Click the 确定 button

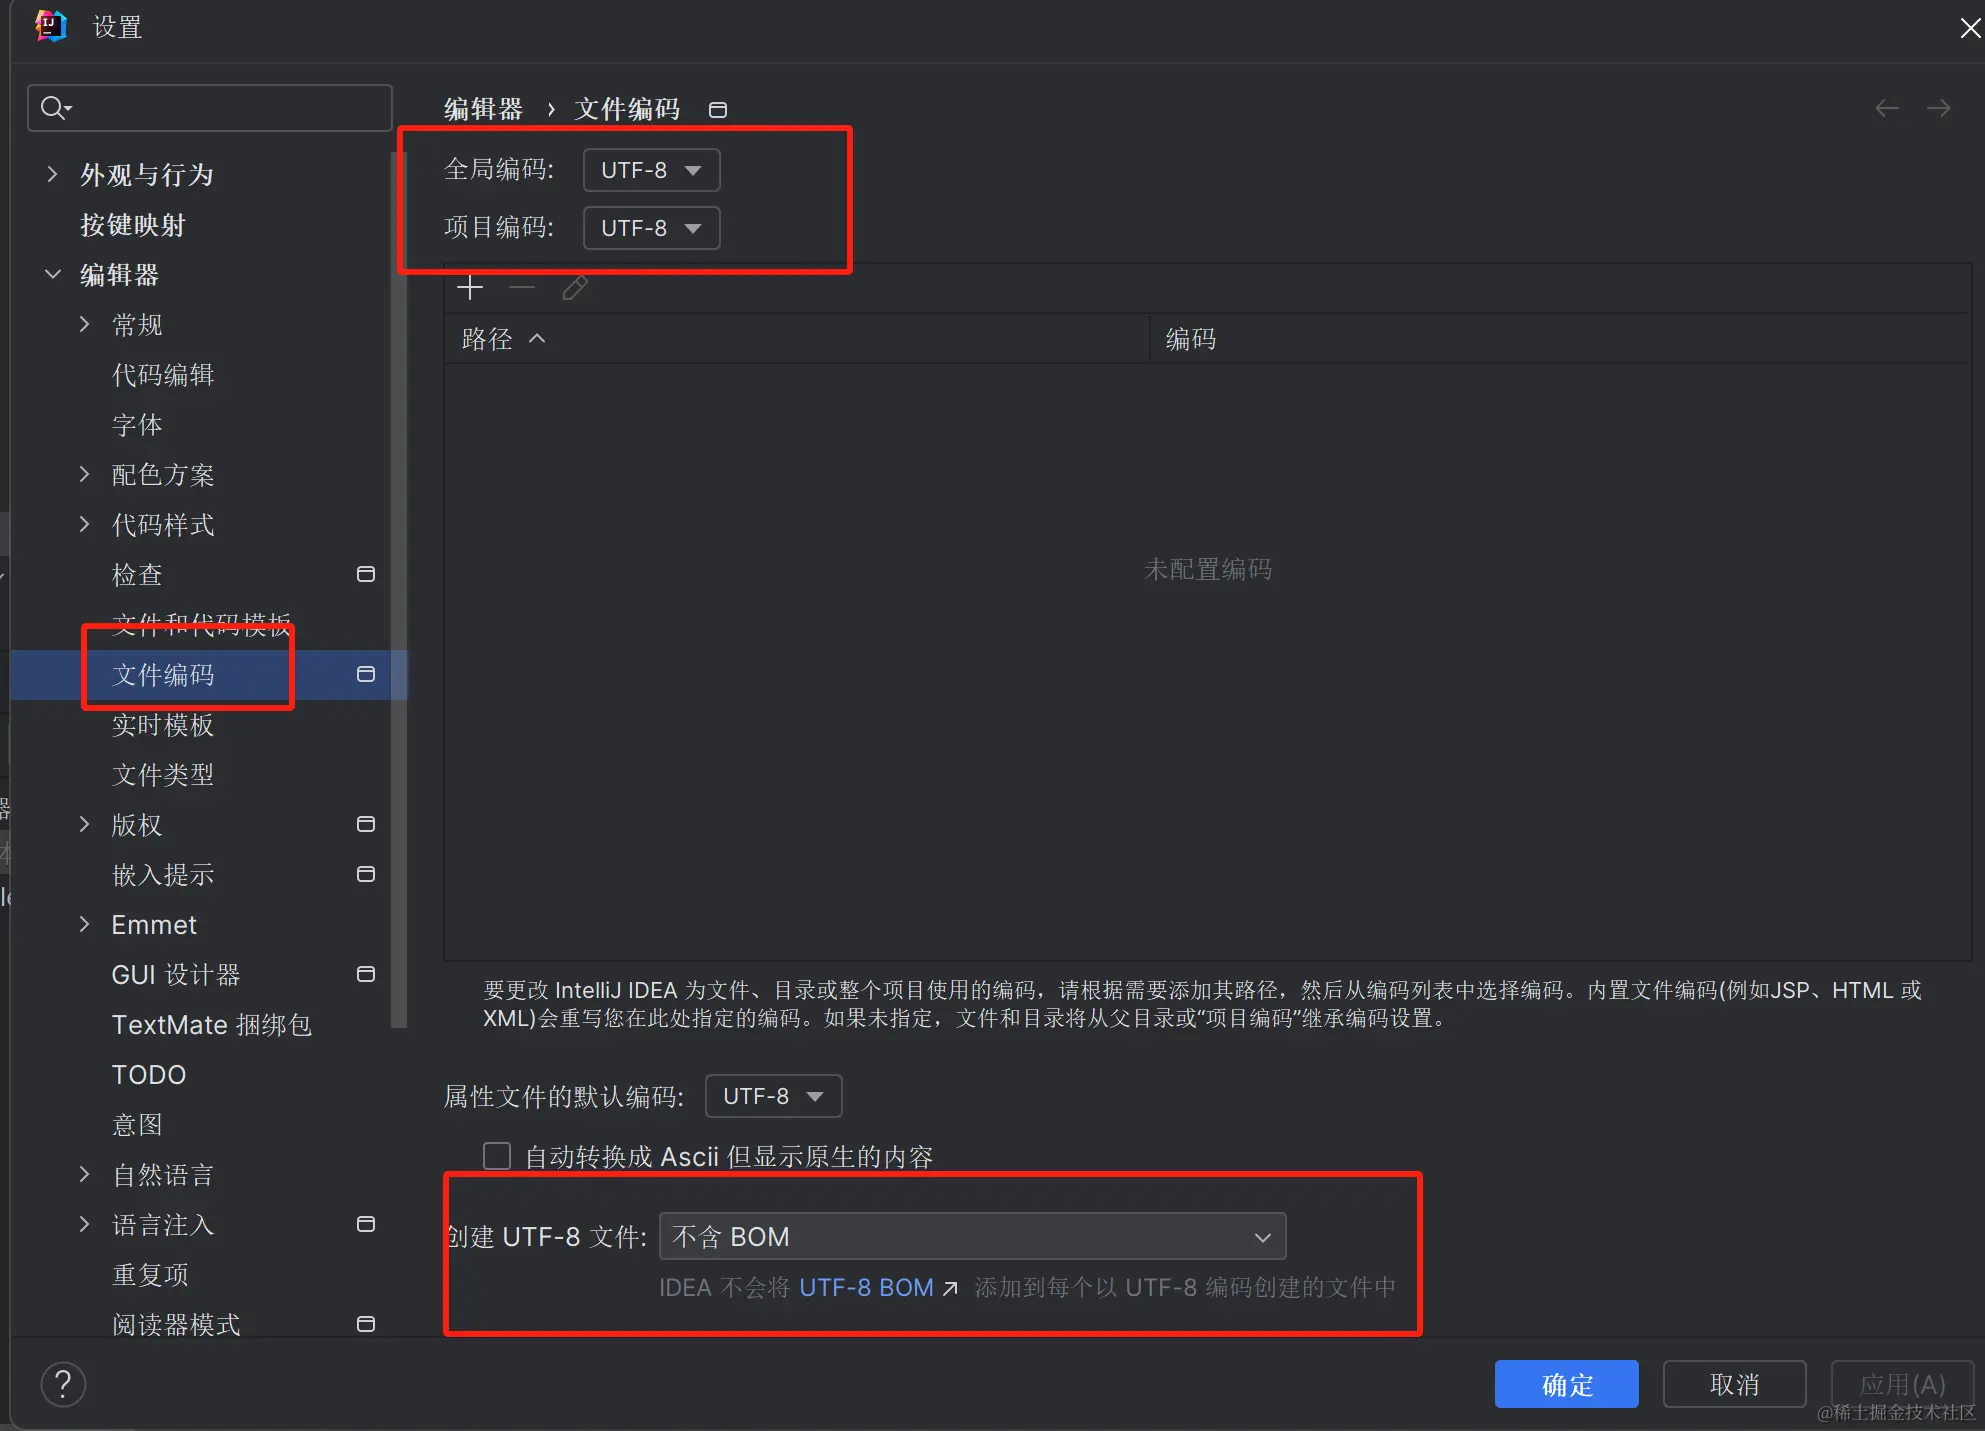[1565, 1384]
